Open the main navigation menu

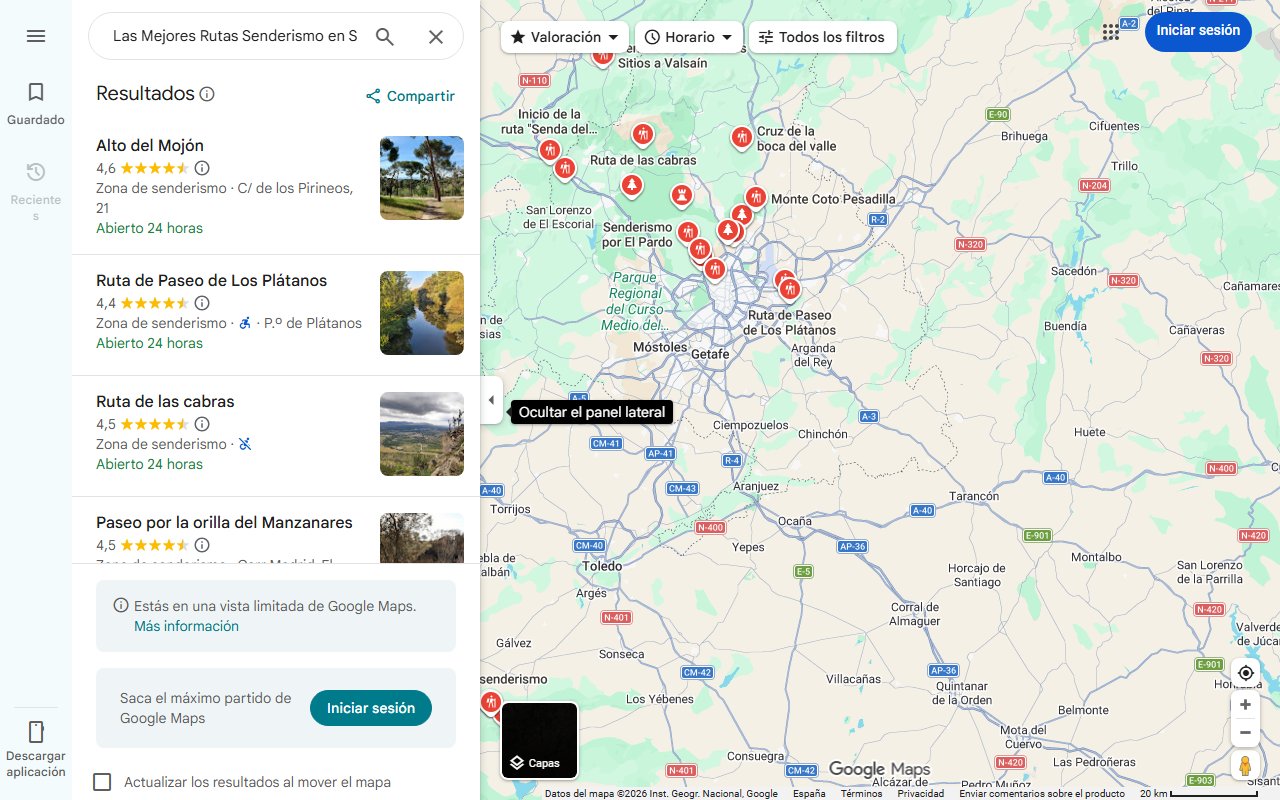pos(36,36)
